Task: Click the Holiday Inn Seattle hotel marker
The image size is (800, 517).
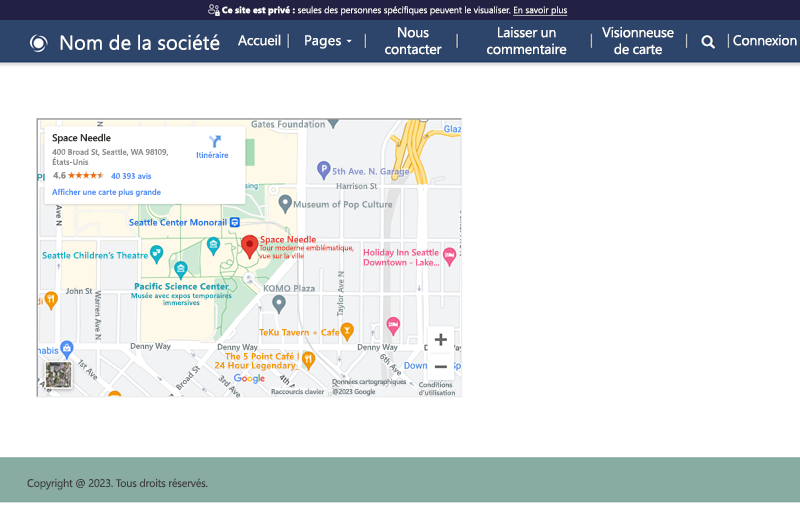Action: [x=449, y=256]
